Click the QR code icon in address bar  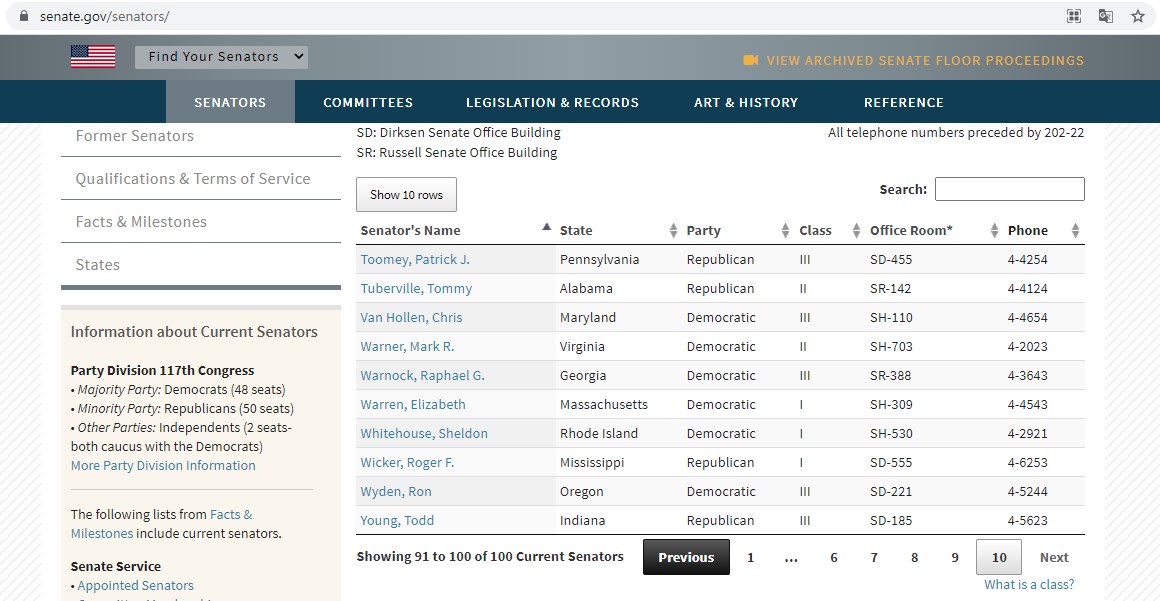(x=1074, y=16)
